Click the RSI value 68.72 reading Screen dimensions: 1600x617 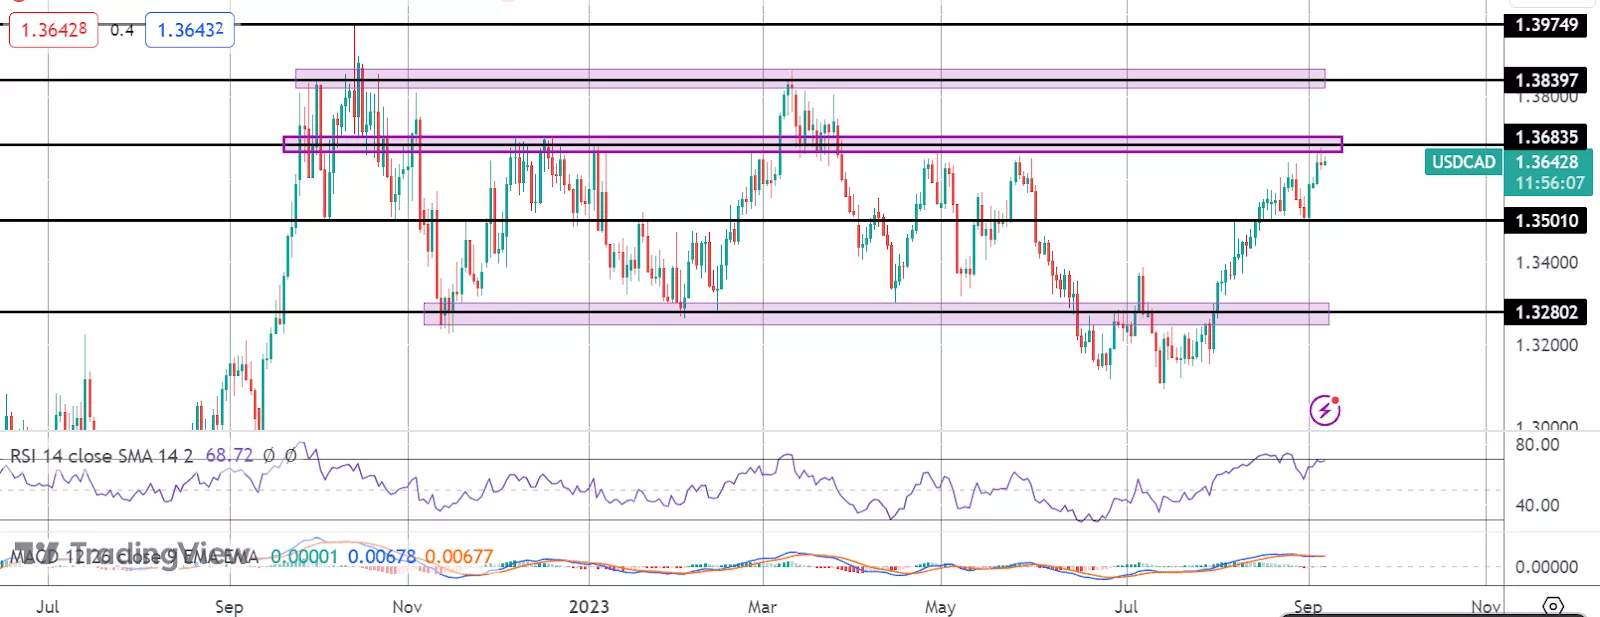coord(229,456)
